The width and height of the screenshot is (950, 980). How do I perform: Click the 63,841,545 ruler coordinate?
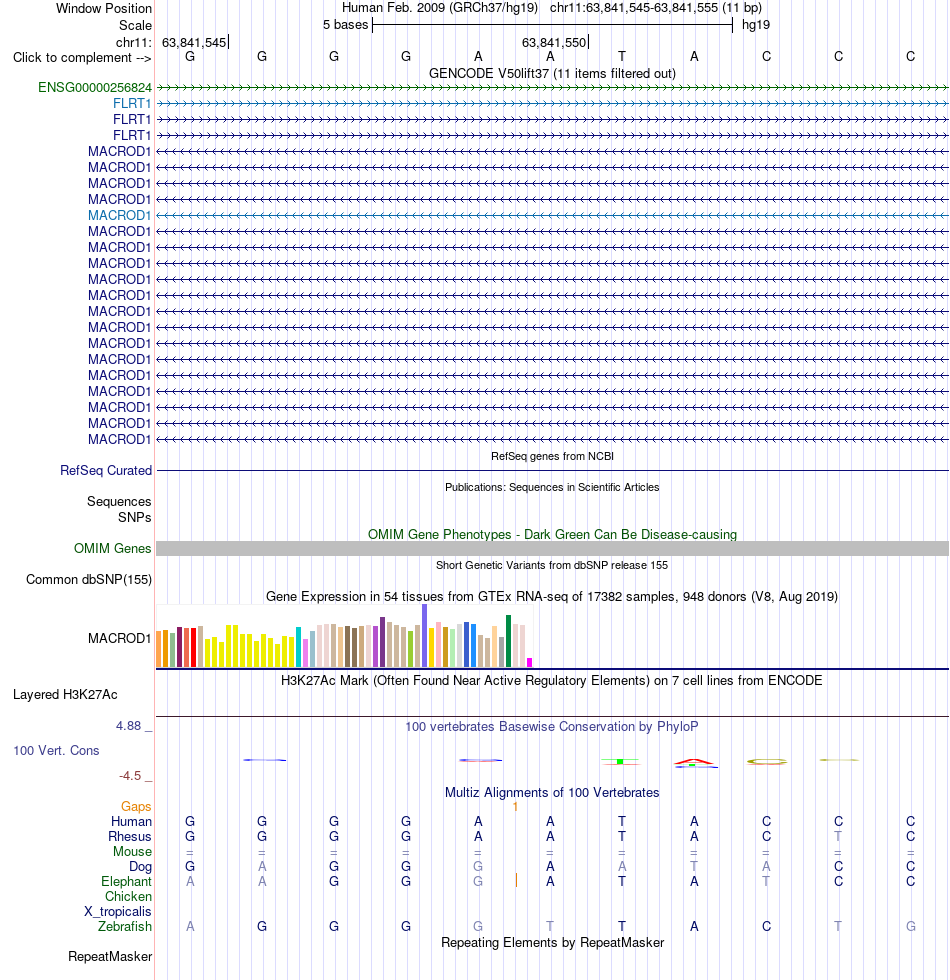tap(194, 42)
